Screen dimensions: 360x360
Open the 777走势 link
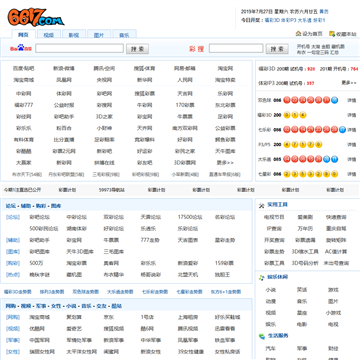click(x=151, y=240)
